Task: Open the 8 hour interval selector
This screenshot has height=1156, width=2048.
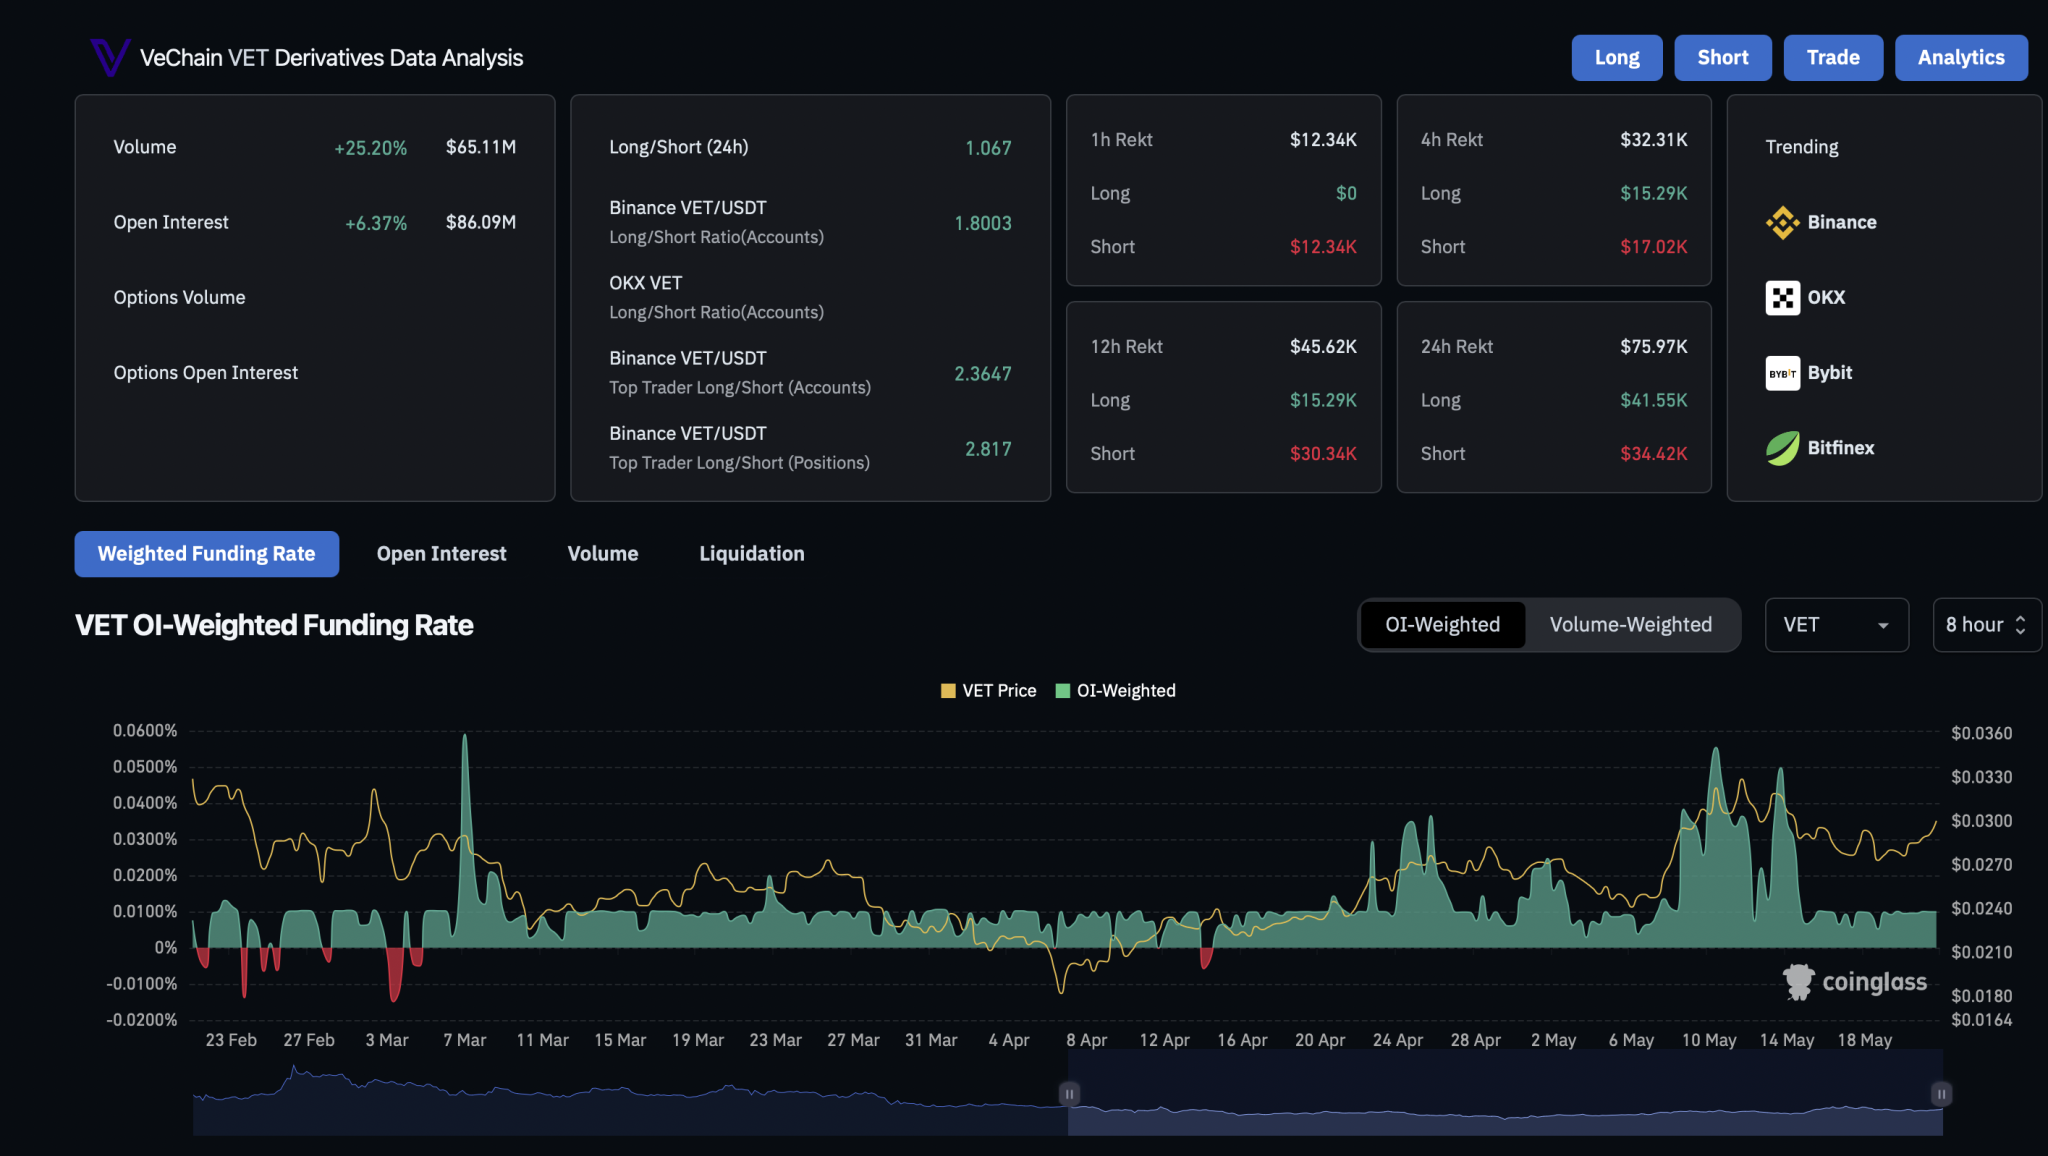Action: pos(1986,625)
